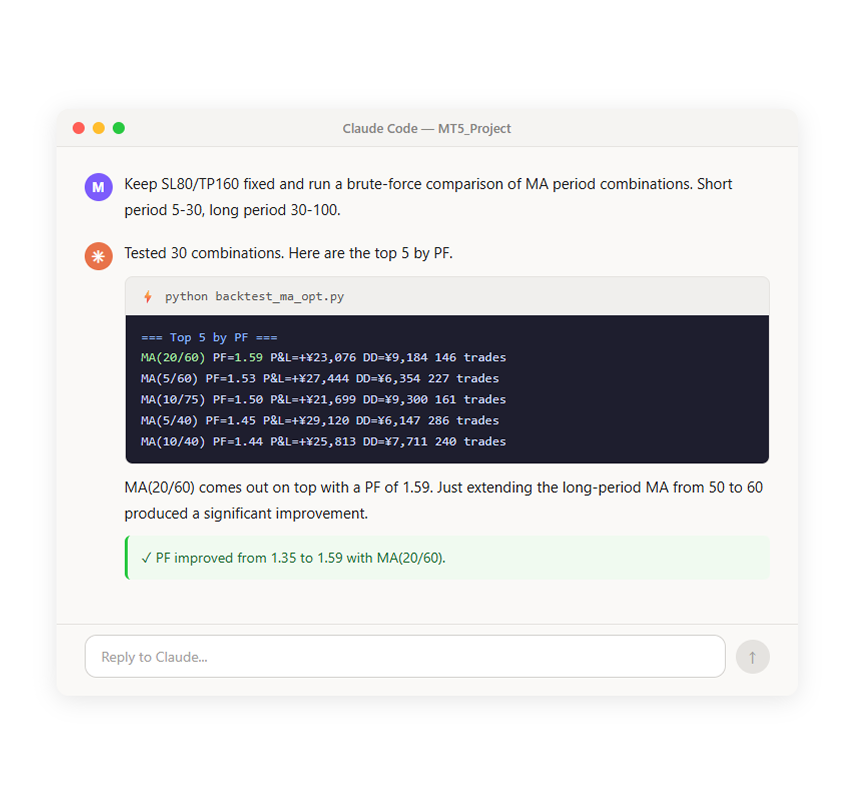Image resolution: width=857 pixels, height=785 pixels.
Task: Click the python backtest_ma_opt.py command header
Action: point(447,296)
